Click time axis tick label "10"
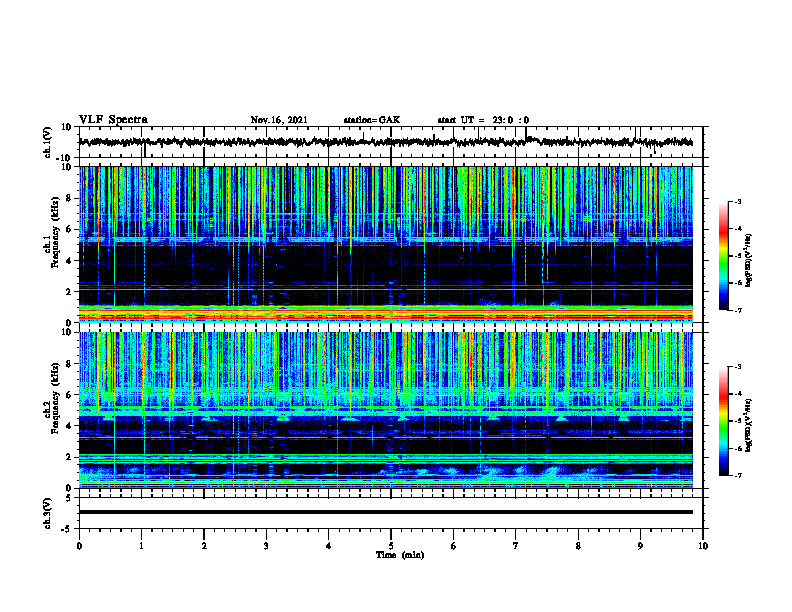The width and height of the screenshot is (792, 612). (x=703, y=546)
